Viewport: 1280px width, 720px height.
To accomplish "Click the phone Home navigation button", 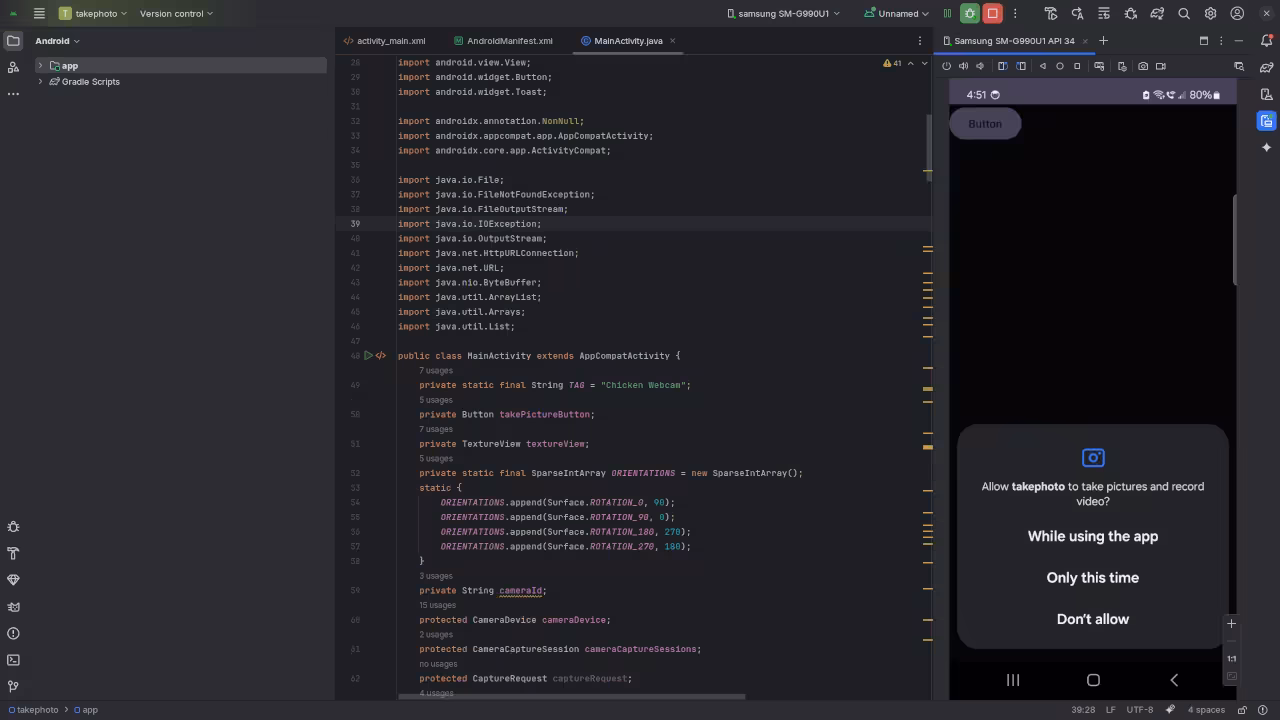I will coord(1093,680).
